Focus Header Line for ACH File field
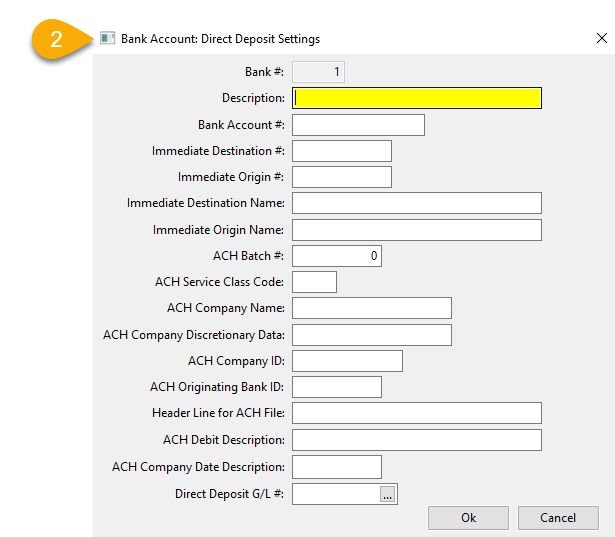The height and width of the screenshot is (537, 615). click(x=417, y=413)
